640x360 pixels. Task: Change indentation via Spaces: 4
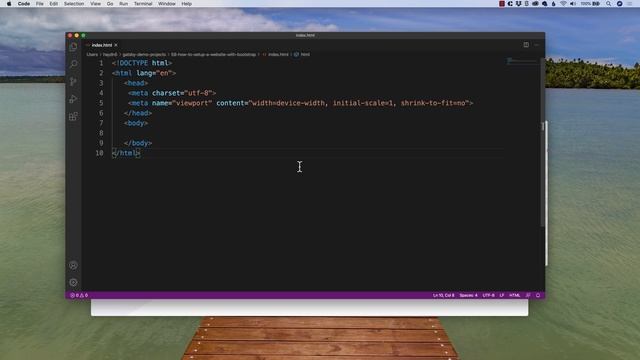[469, 295]
